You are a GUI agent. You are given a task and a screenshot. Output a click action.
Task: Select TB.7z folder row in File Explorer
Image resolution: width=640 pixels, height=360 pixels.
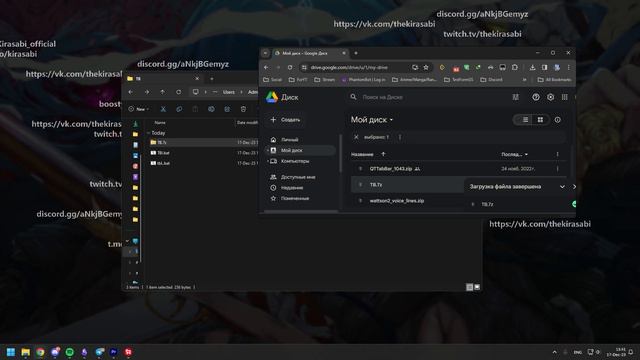click(203, 142)
